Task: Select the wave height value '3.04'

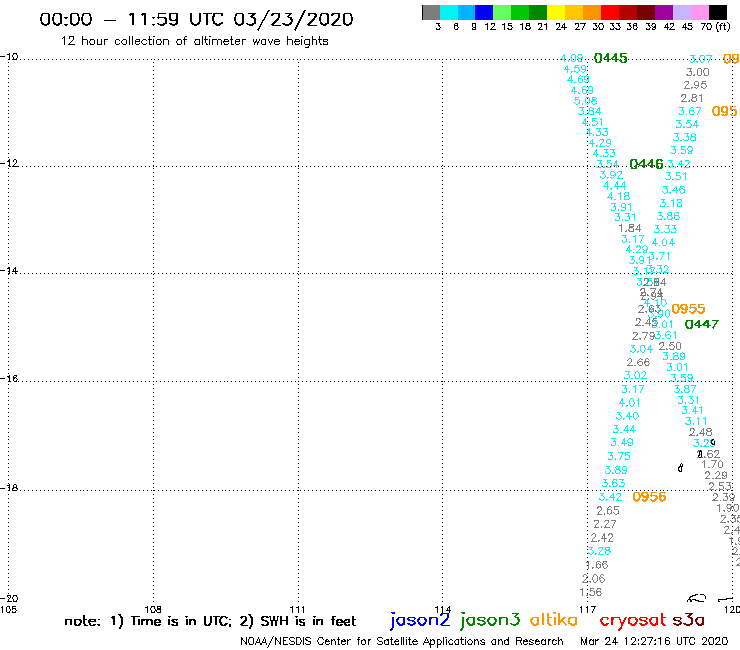Action: (641, 349)
